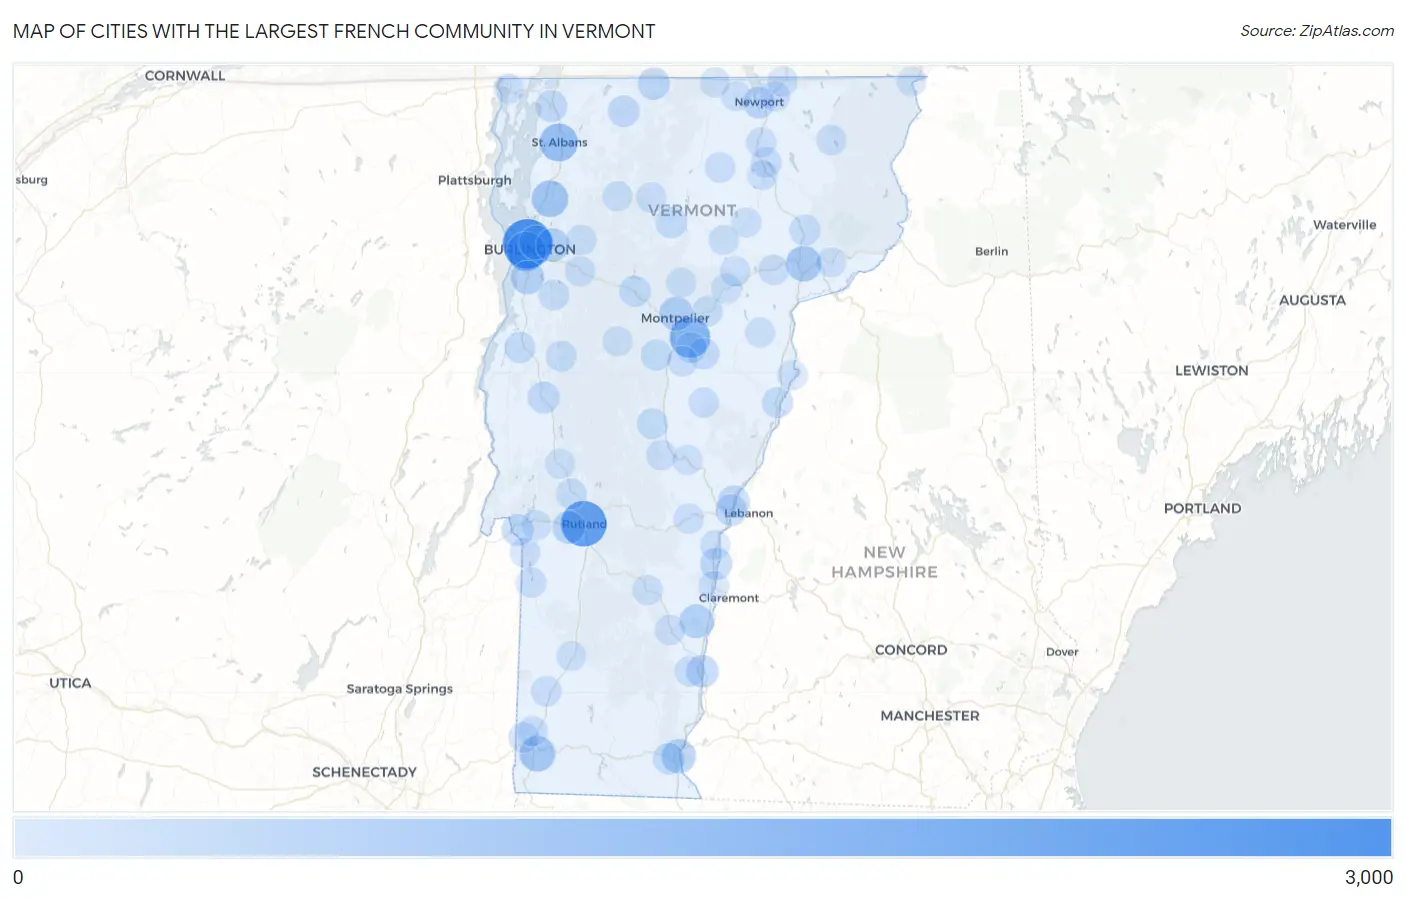Click the AUGUSTA city label
The image size is (1406, 899).
click(1312, 300)
